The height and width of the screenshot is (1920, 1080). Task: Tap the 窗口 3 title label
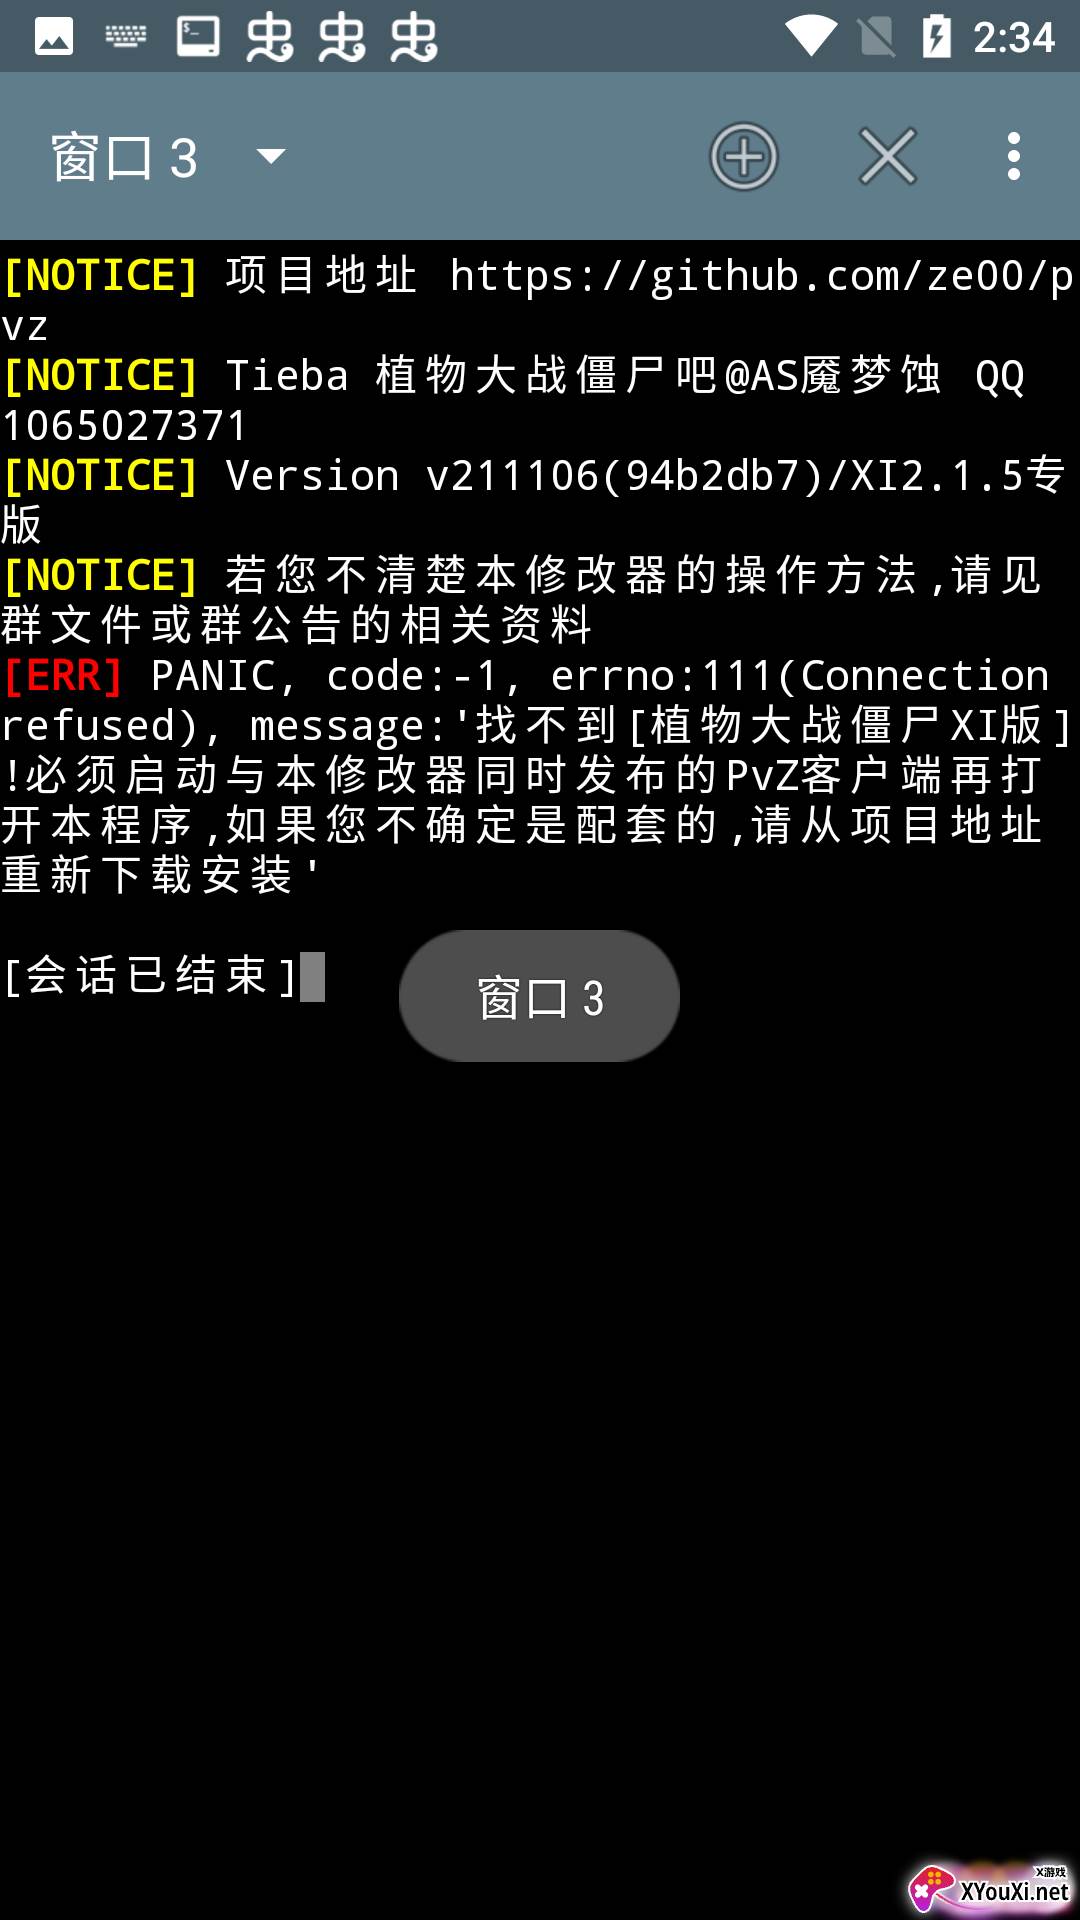(125, 158)
